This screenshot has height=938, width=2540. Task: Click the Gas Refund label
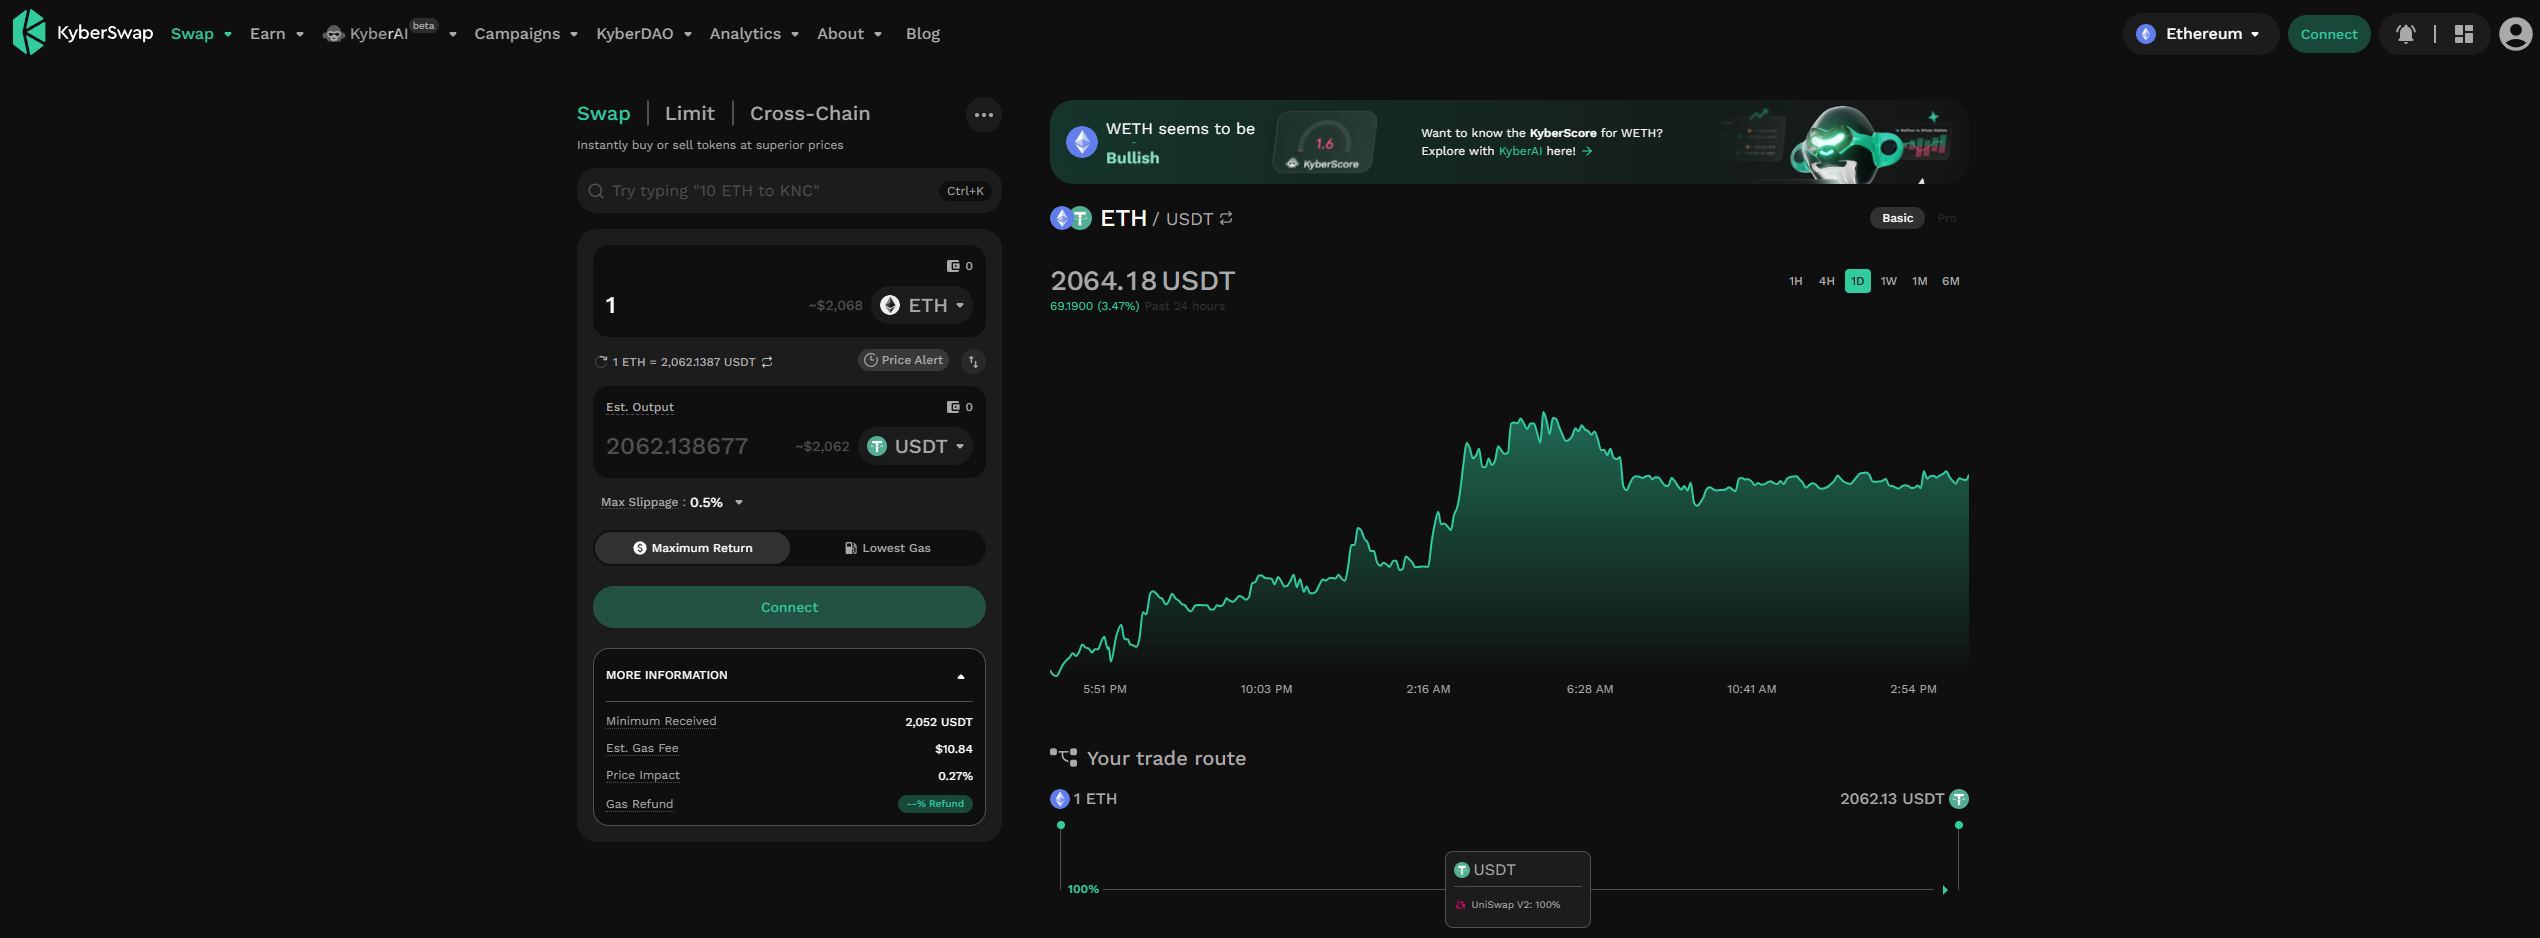pyautogui.click(x=640, y=804)
